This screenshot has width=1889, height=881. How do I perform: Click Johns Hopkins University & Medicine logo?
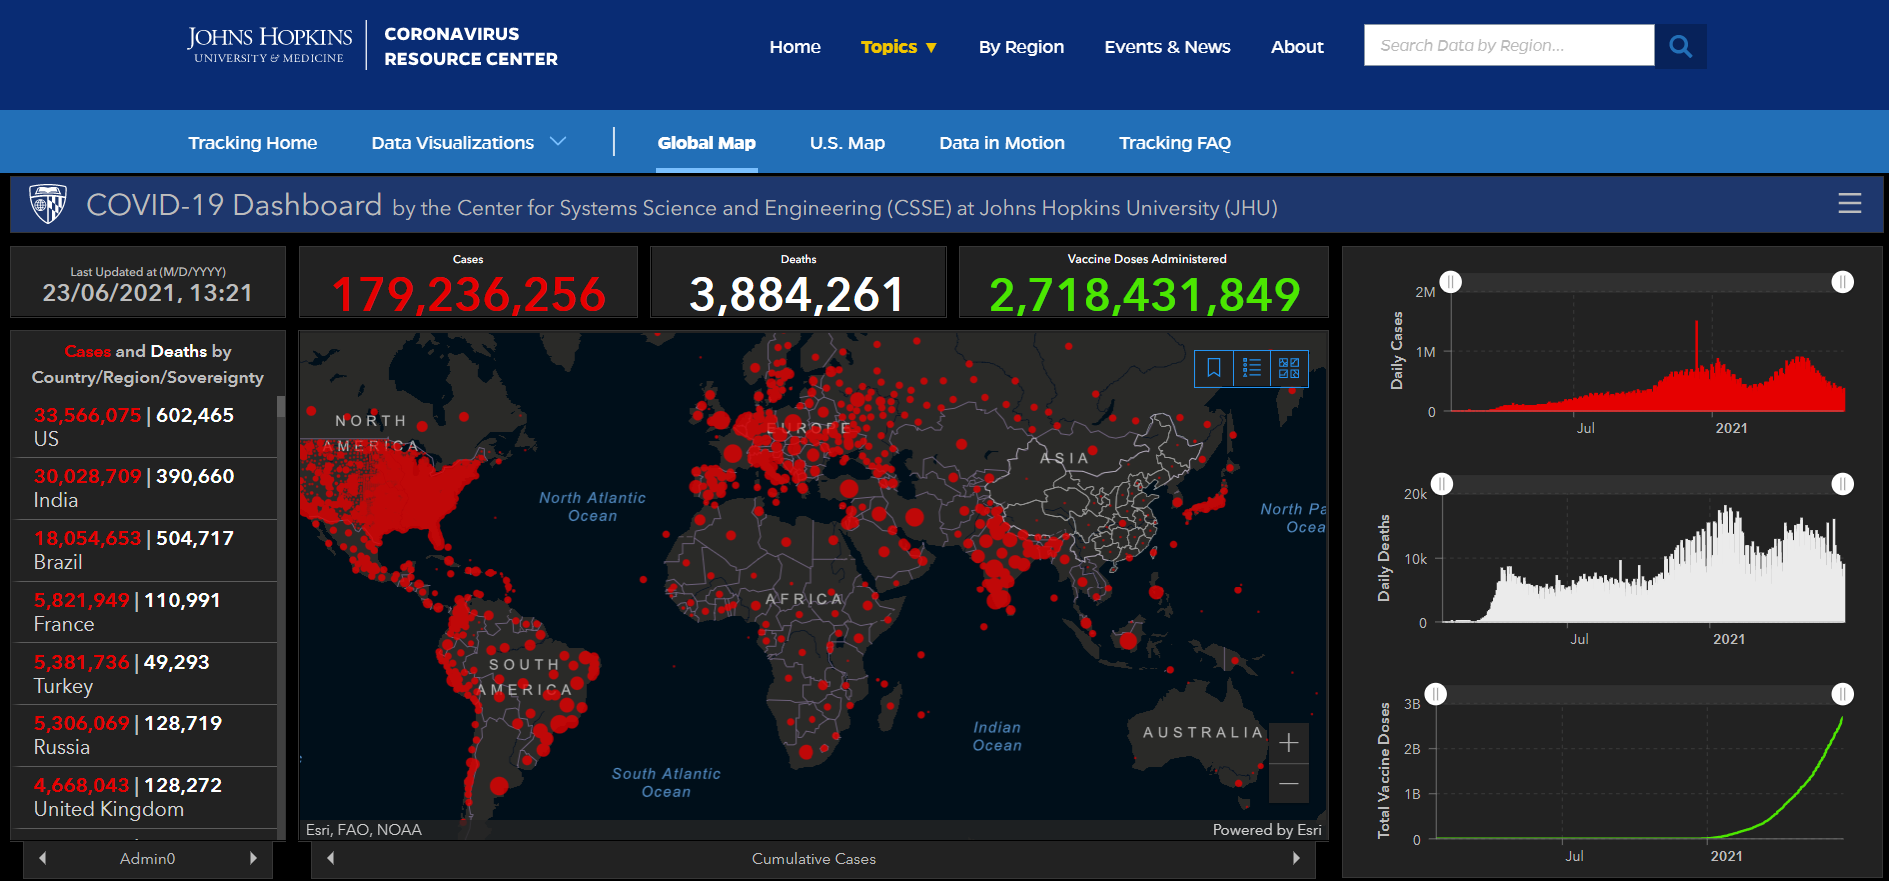click(270, 45)
